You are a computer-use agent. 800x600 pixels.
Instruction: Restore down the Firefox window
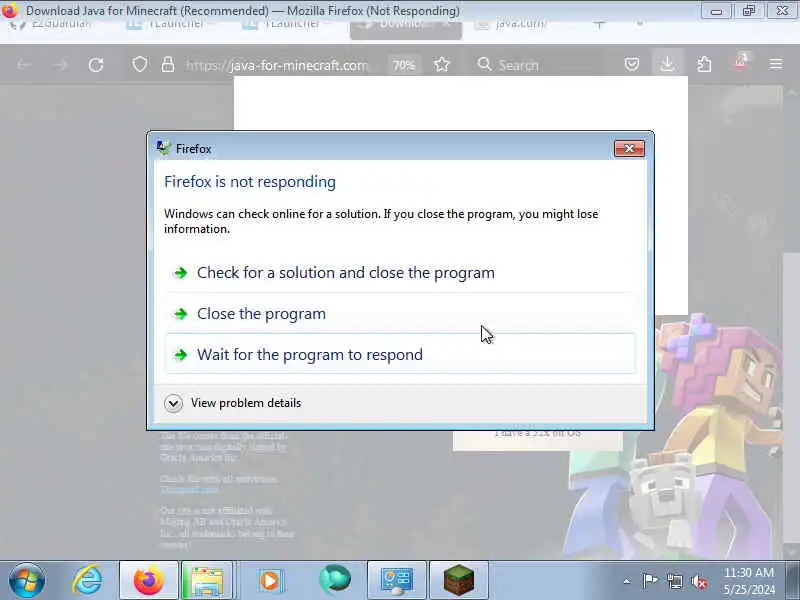pos(749,11)
